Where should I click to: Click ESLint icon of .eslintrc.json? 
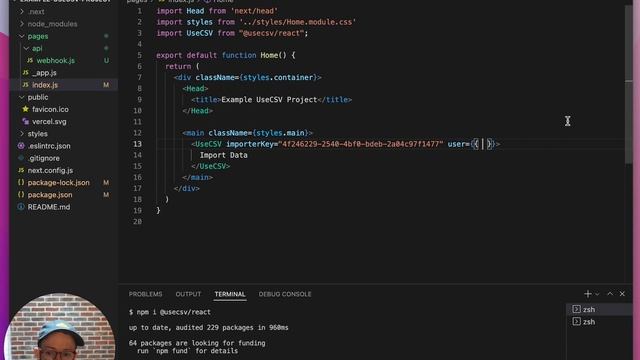[21, 146]
